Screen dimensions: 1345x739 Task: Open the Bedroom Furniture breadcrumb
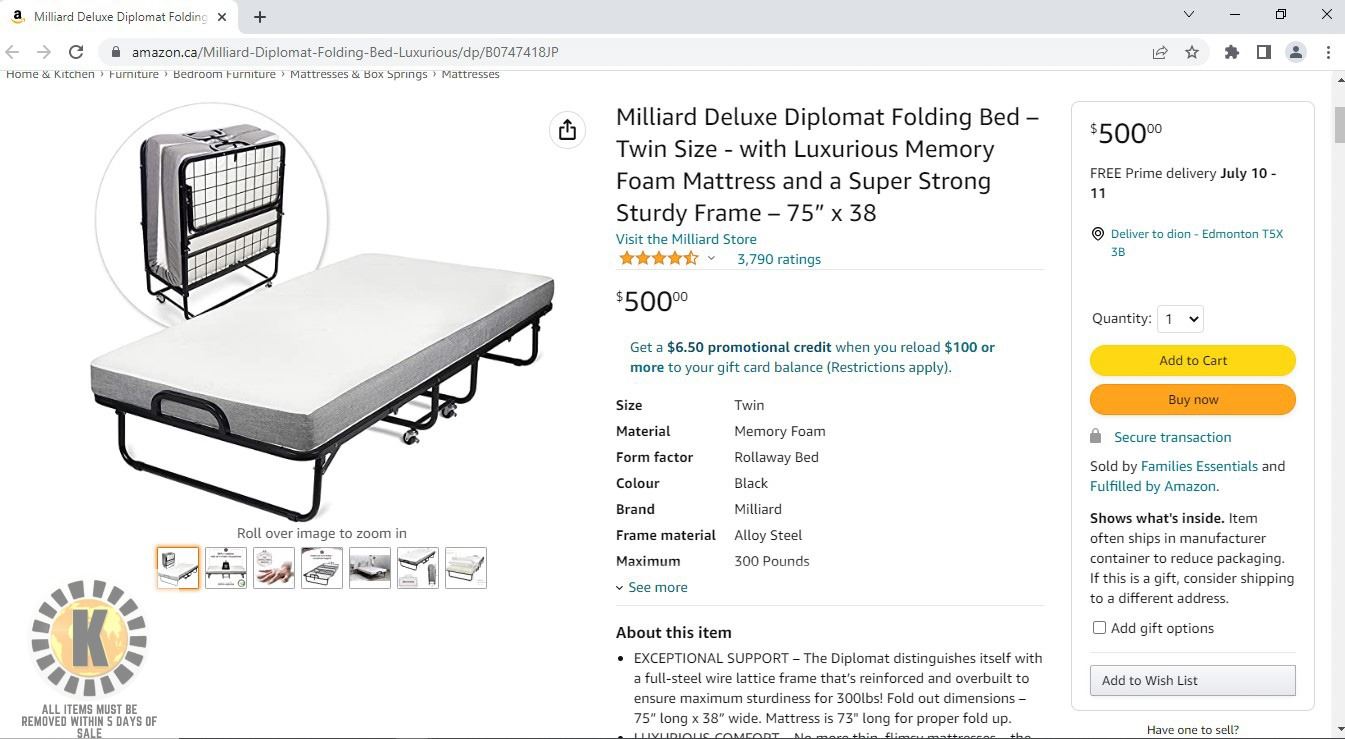point(224,74)
